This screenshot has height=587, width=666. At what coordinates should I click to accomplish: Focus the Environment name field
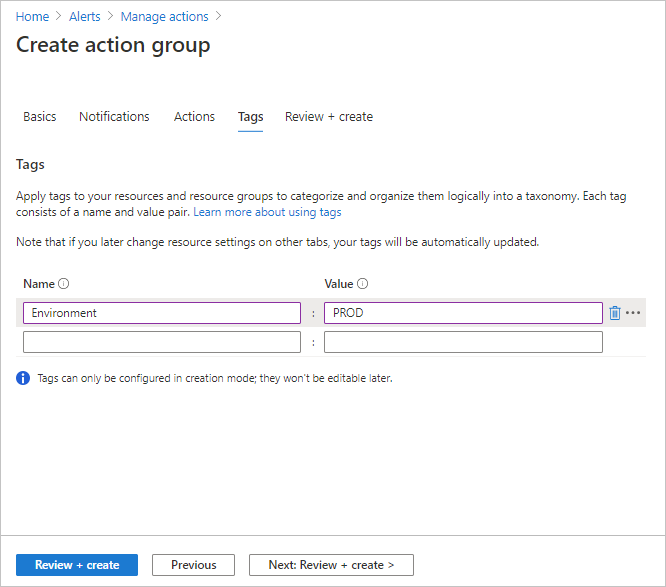(x=161, y=313)
